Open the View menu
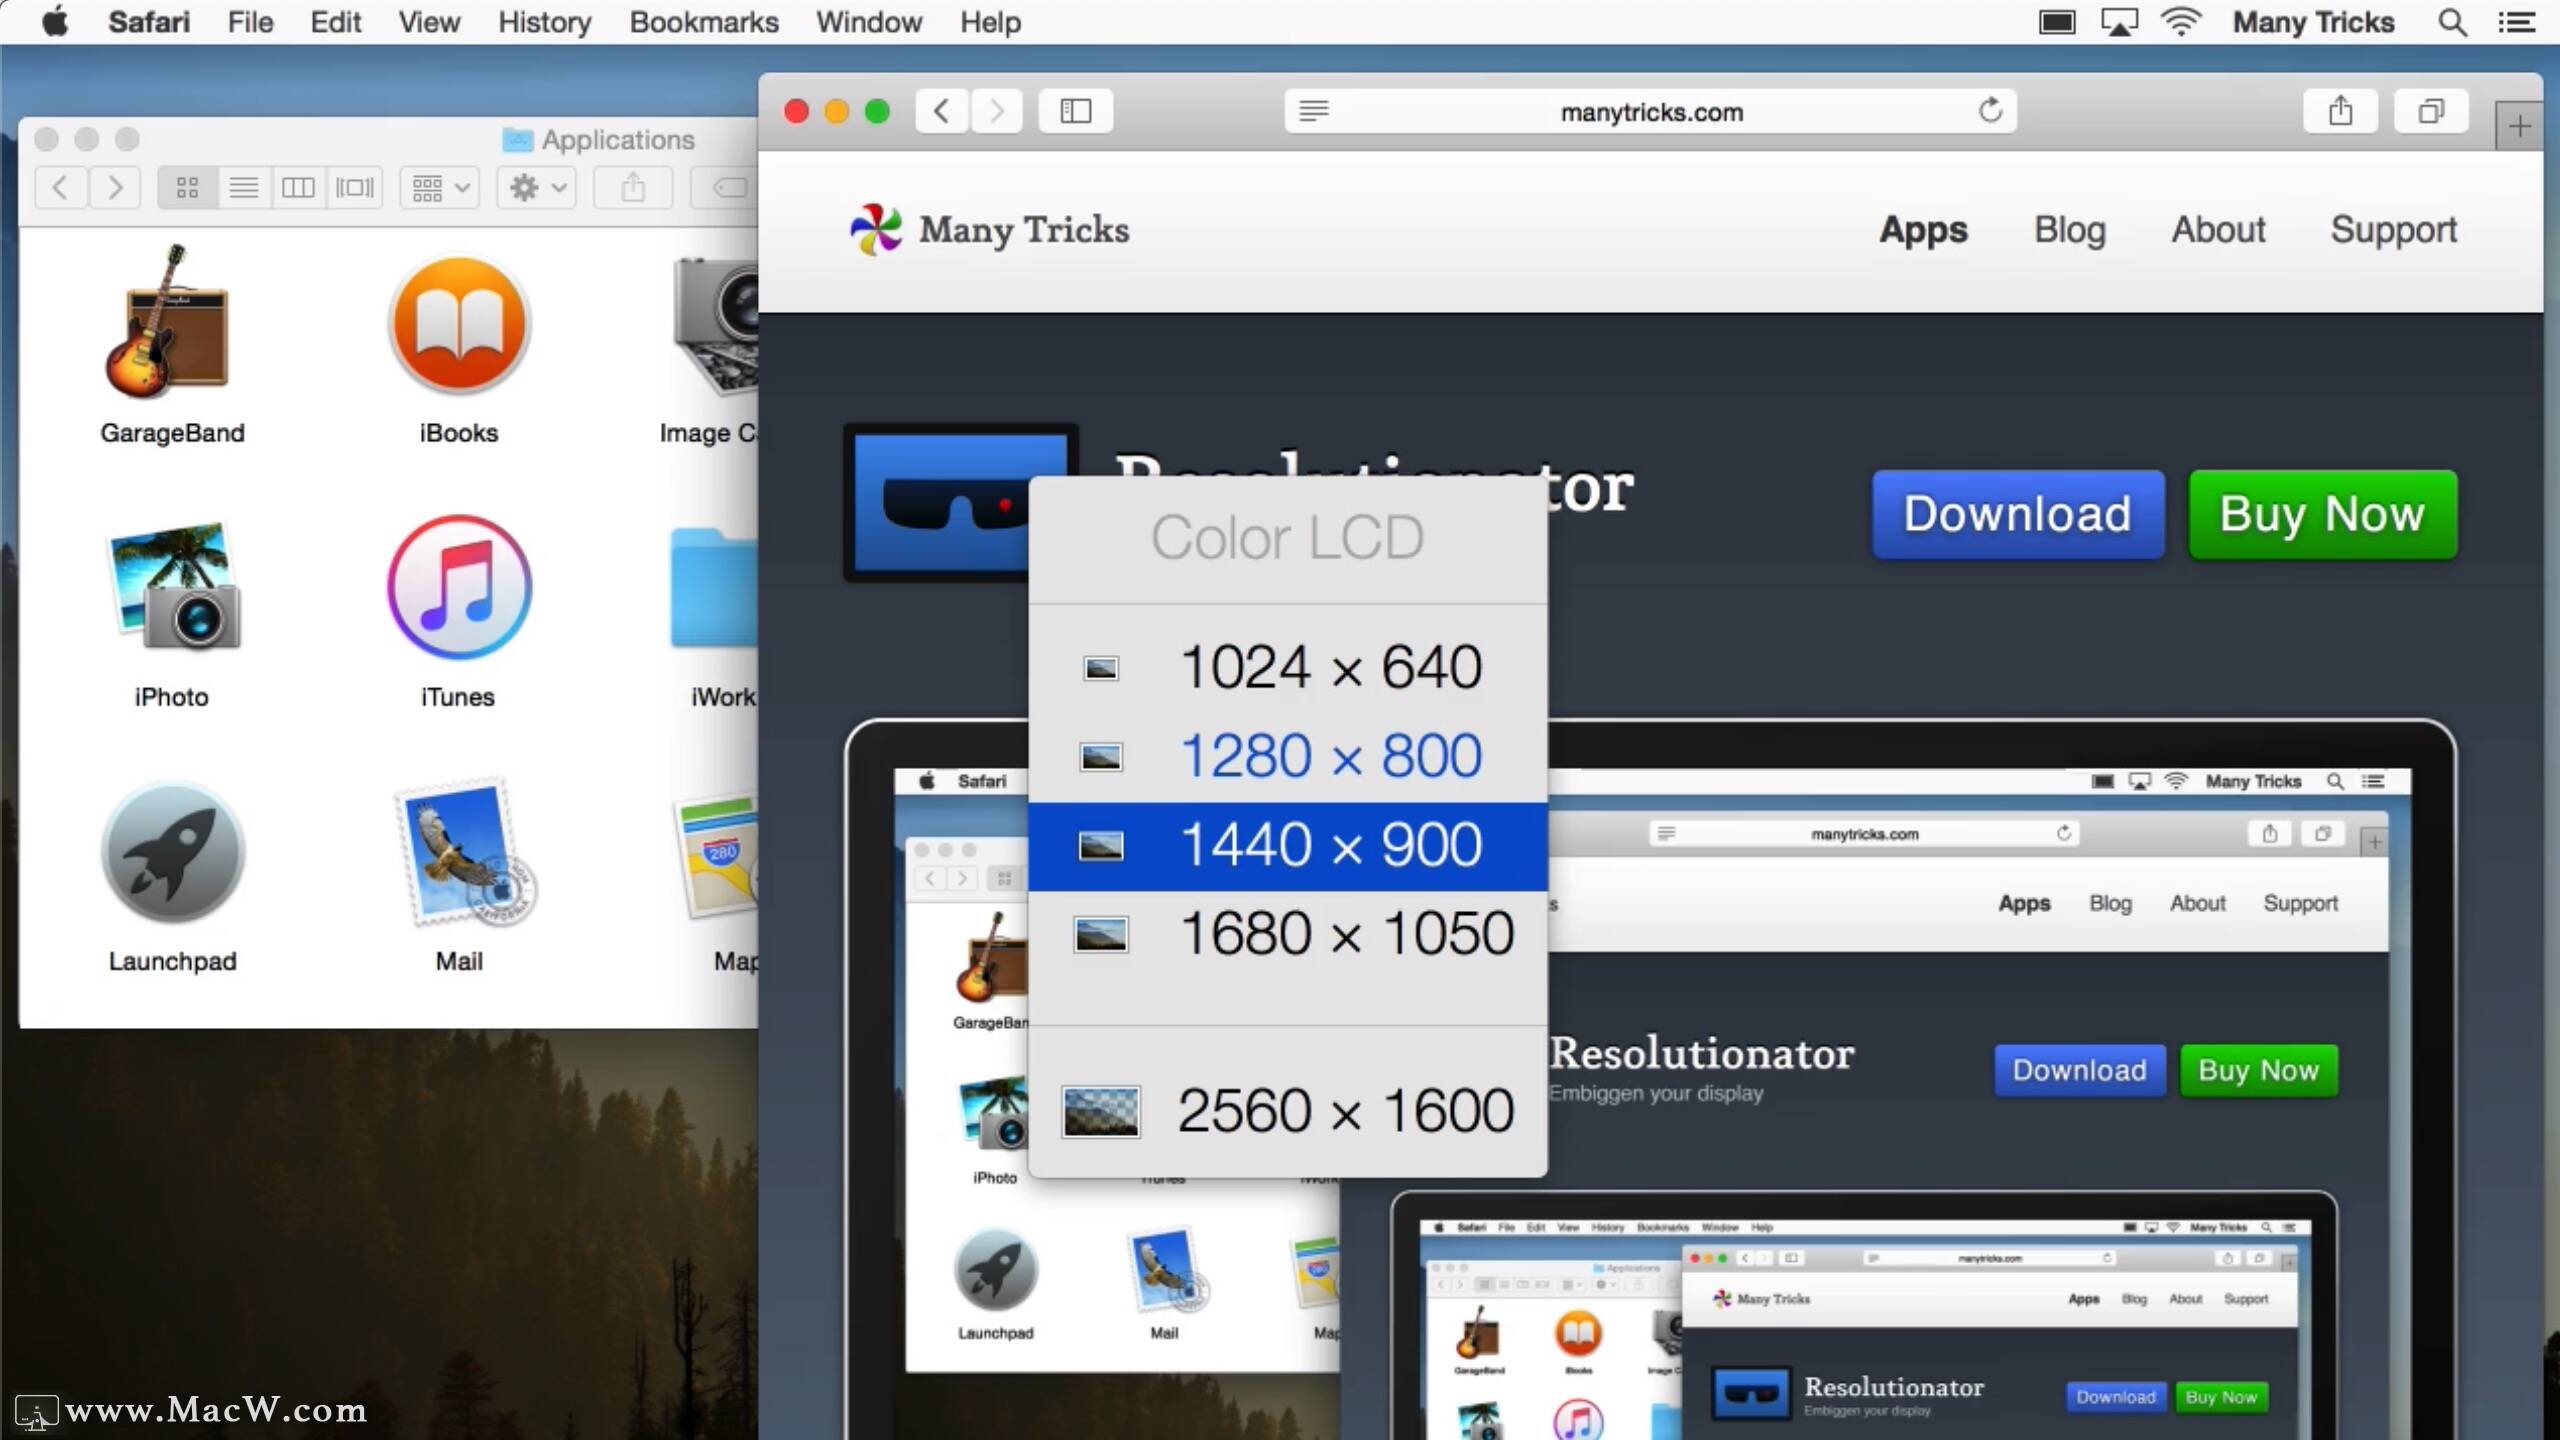Screen dimensions: 2560x1440 coord(429,22)
